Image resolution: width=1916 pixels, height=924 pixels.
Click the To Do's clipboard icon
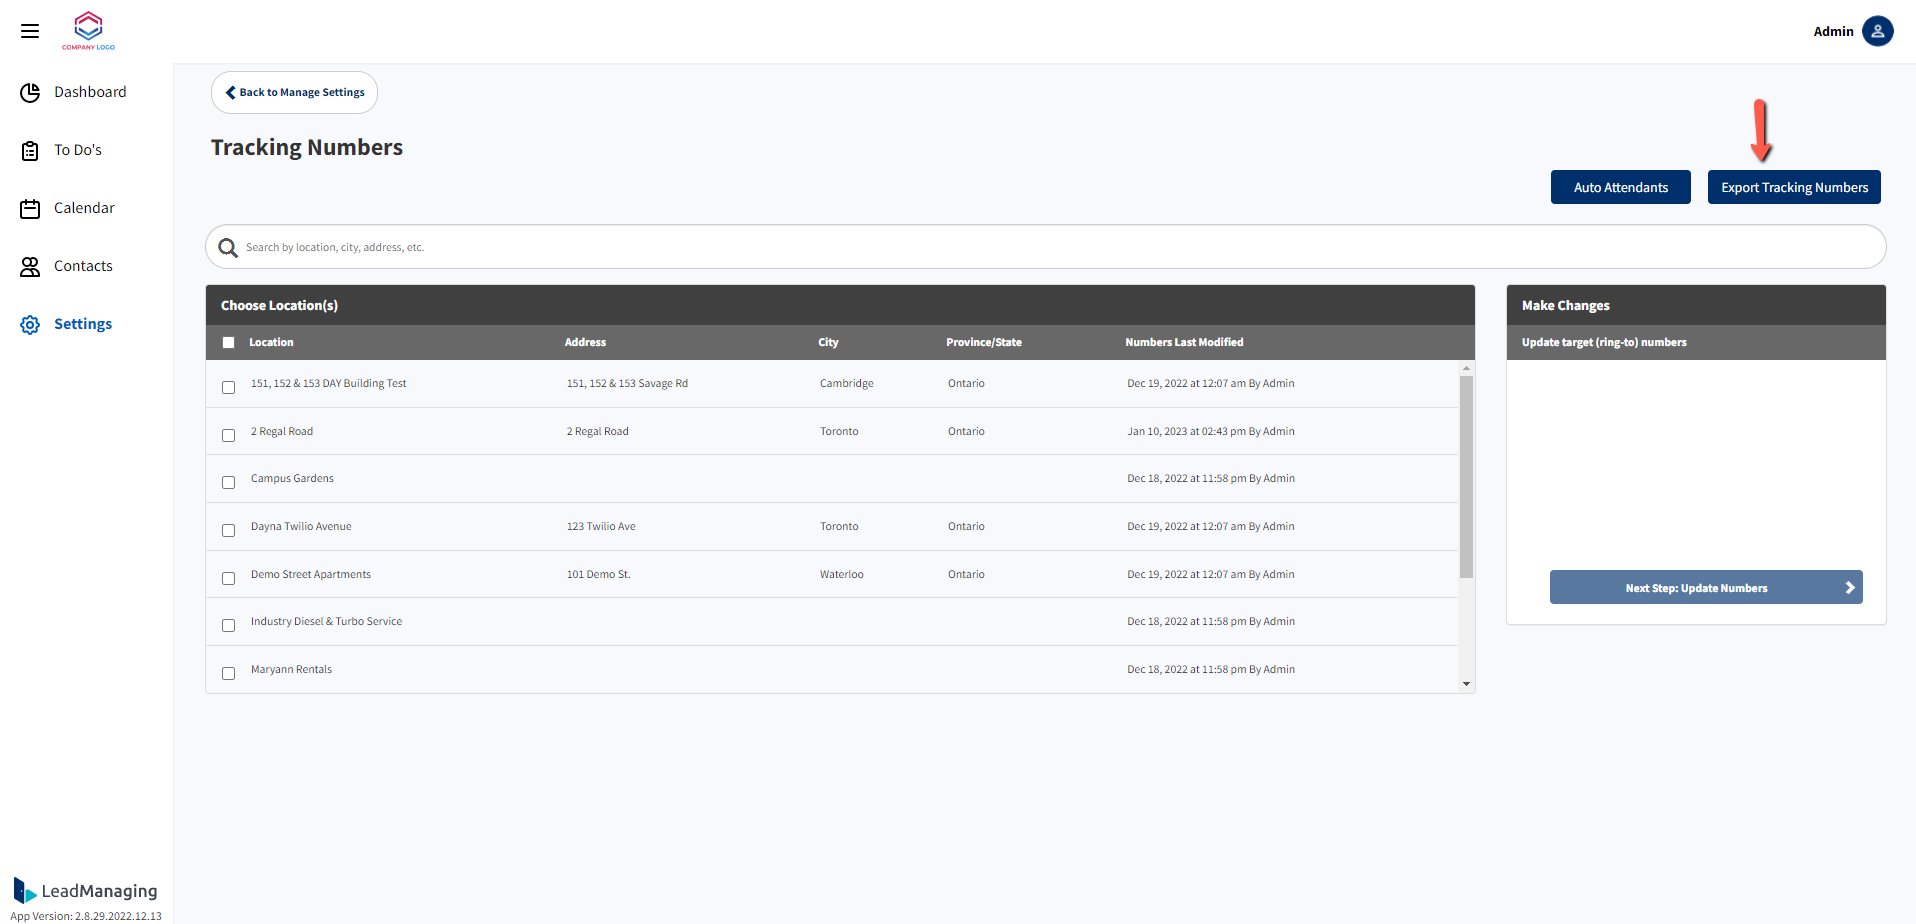point(30,151)
